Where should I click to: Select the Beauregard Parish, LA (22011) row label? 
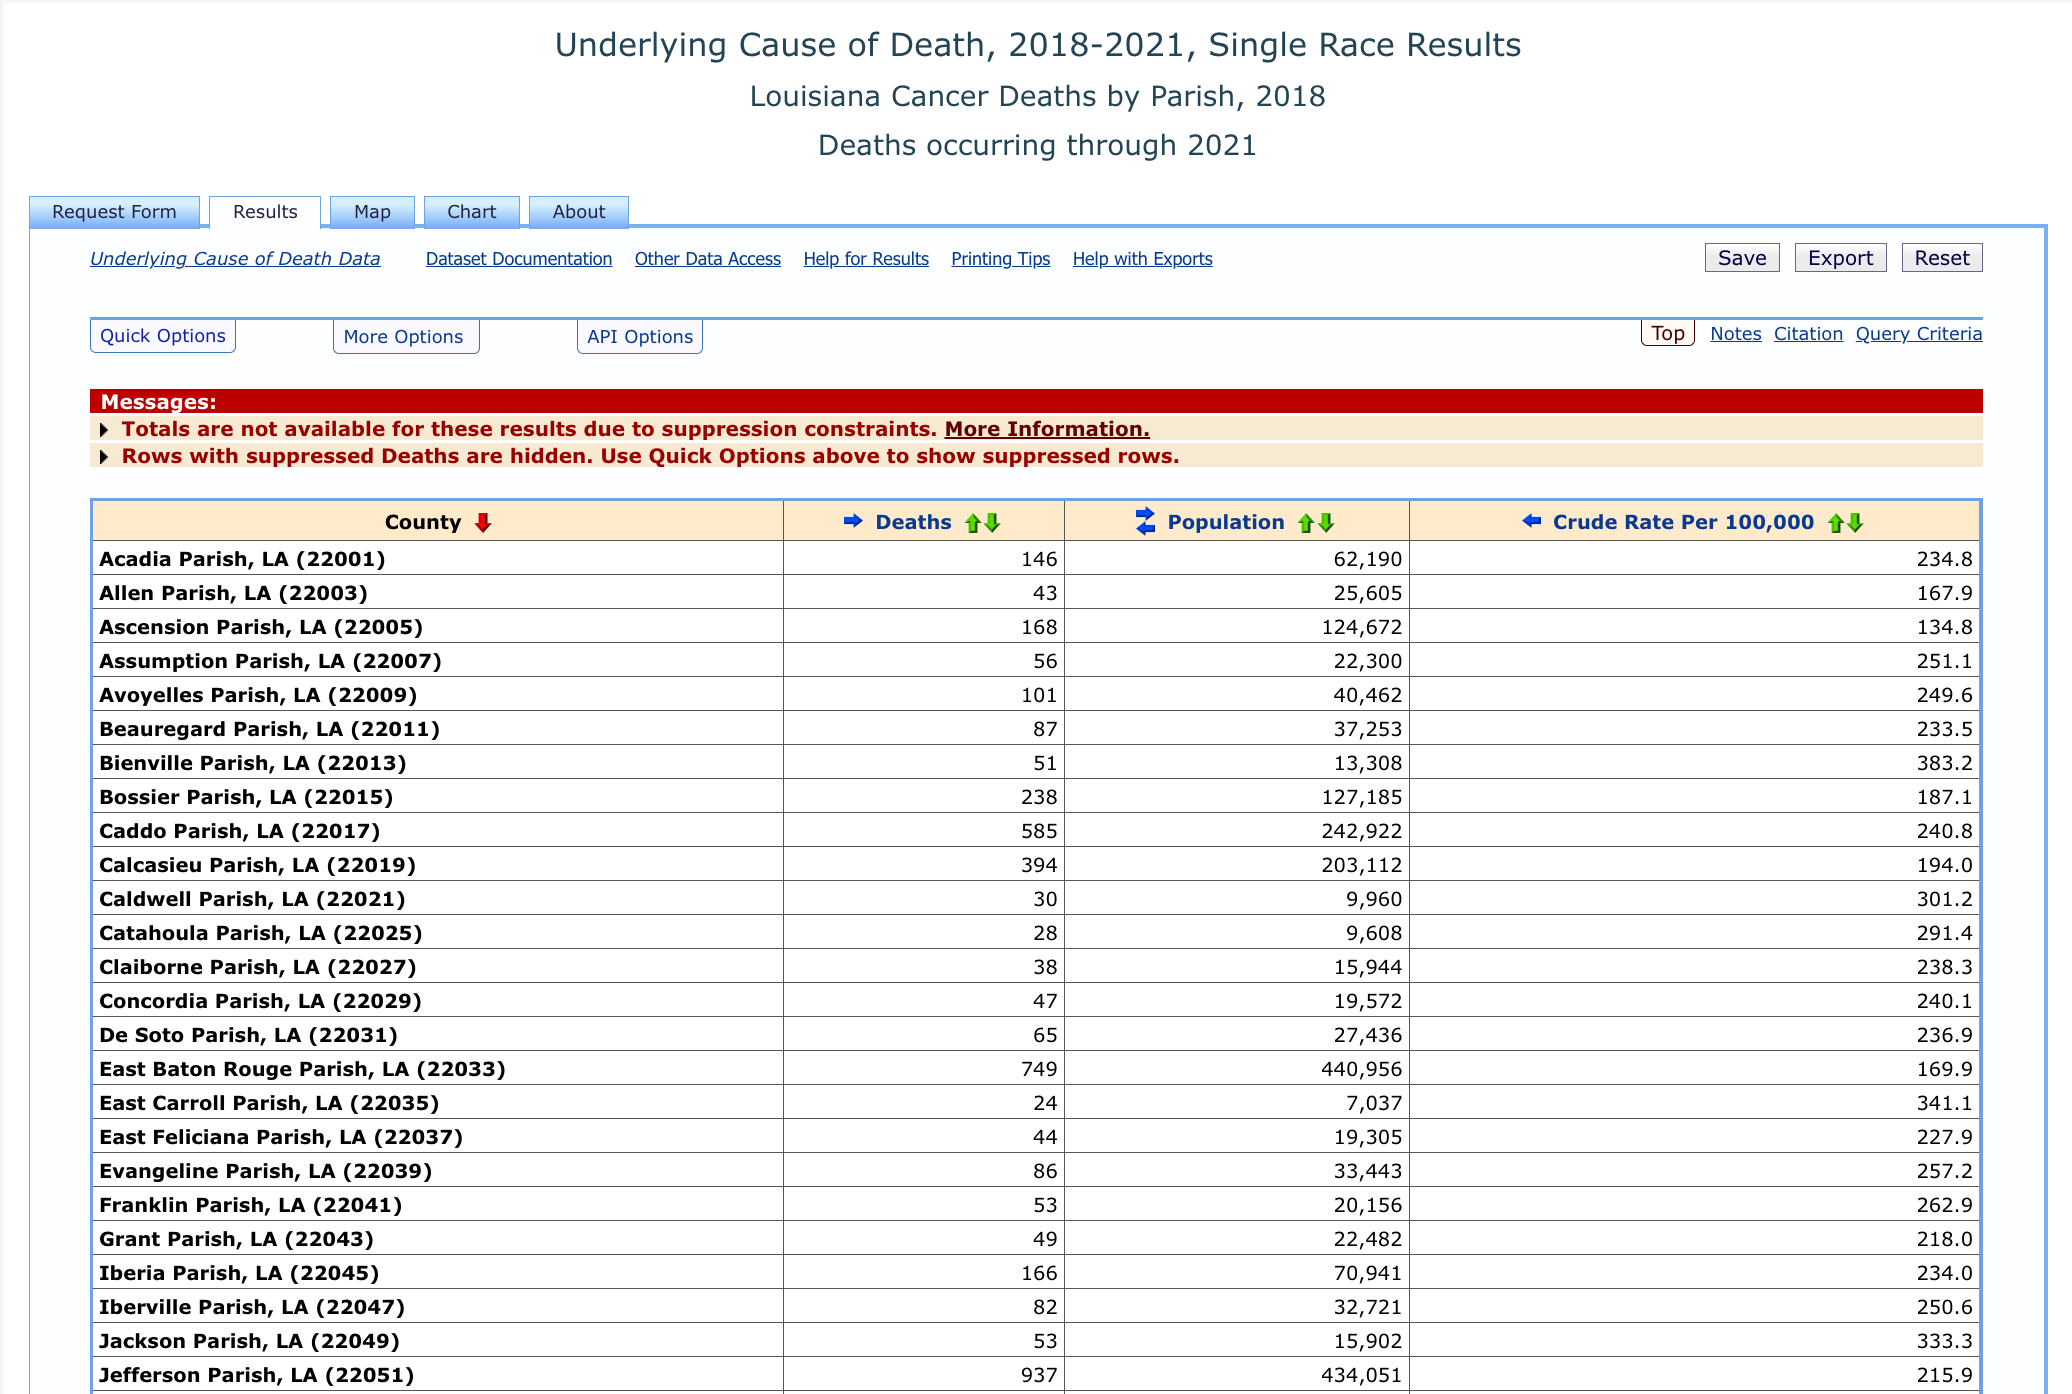269,729
